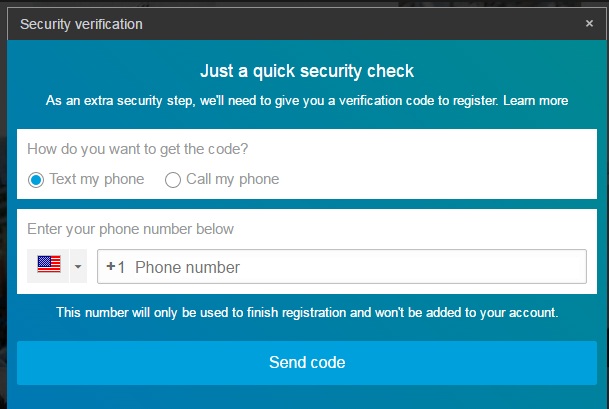Select the Call my phone radio button
609x409 pixels.
point(173,180)
